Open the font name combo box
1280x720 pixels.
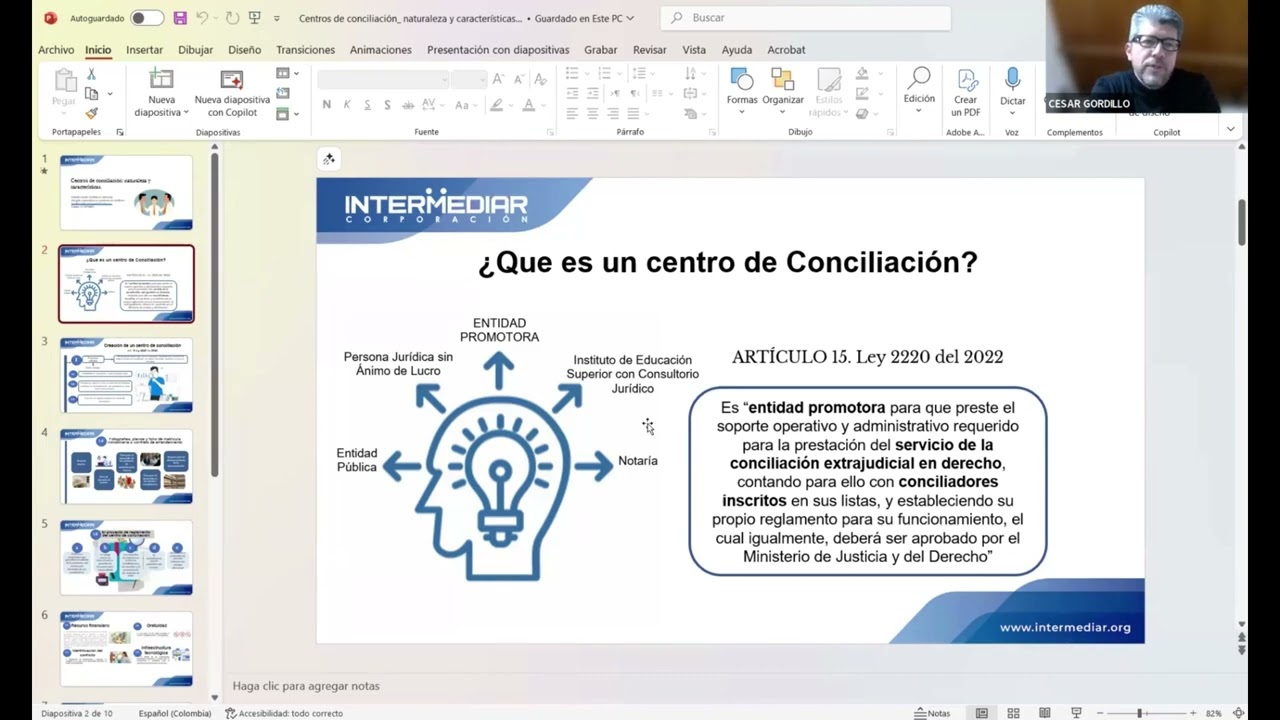[x=383, y=79]
